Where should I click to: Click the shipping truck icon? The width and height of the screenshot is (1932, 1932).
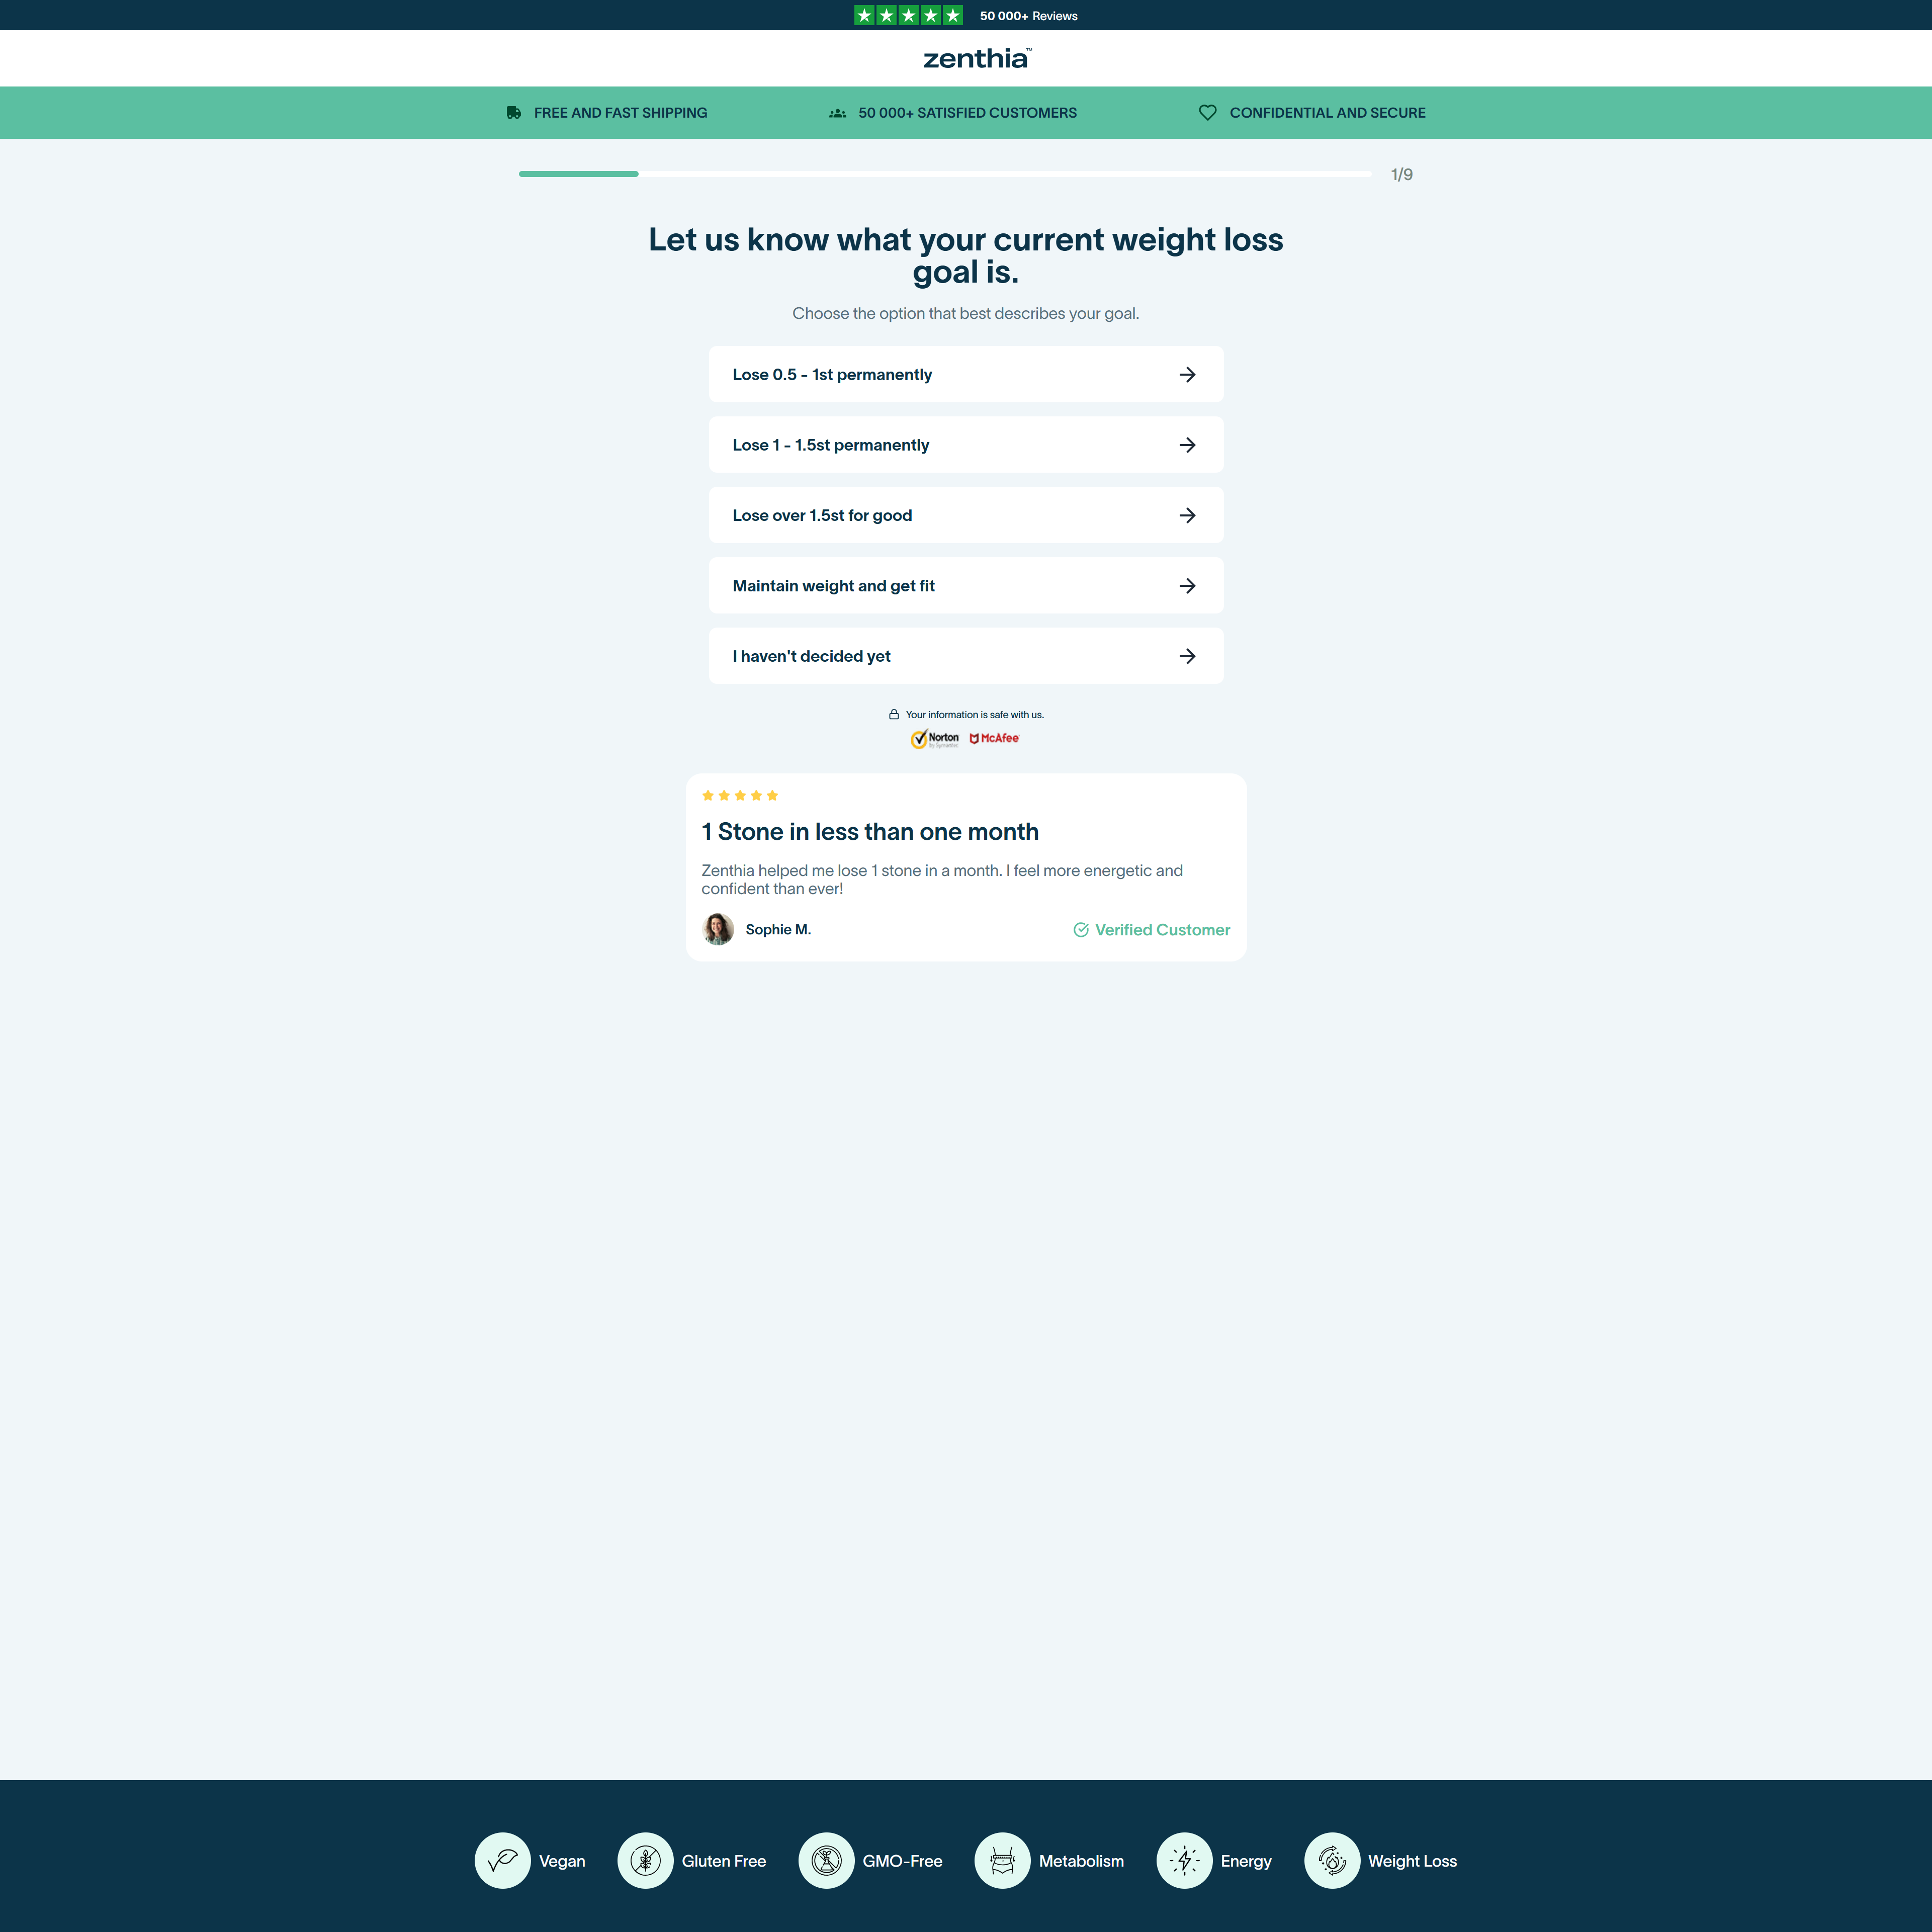click(514, 113)
